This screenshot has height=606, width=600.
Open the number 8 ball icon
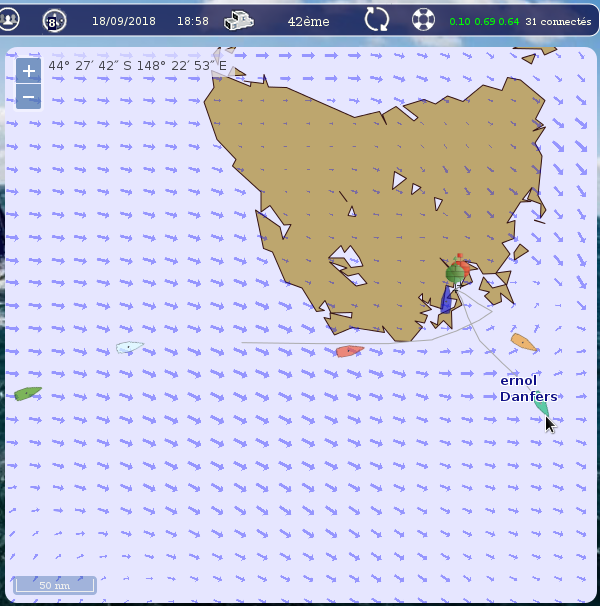(x=53, y=20)
